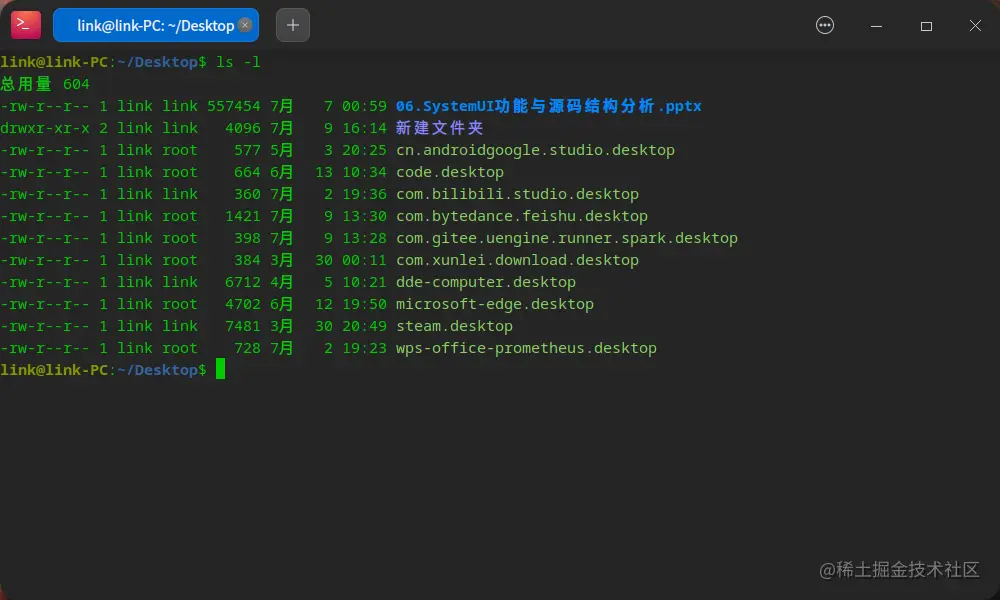
Task: Click the file size 7481
Action: coord(242,326)
